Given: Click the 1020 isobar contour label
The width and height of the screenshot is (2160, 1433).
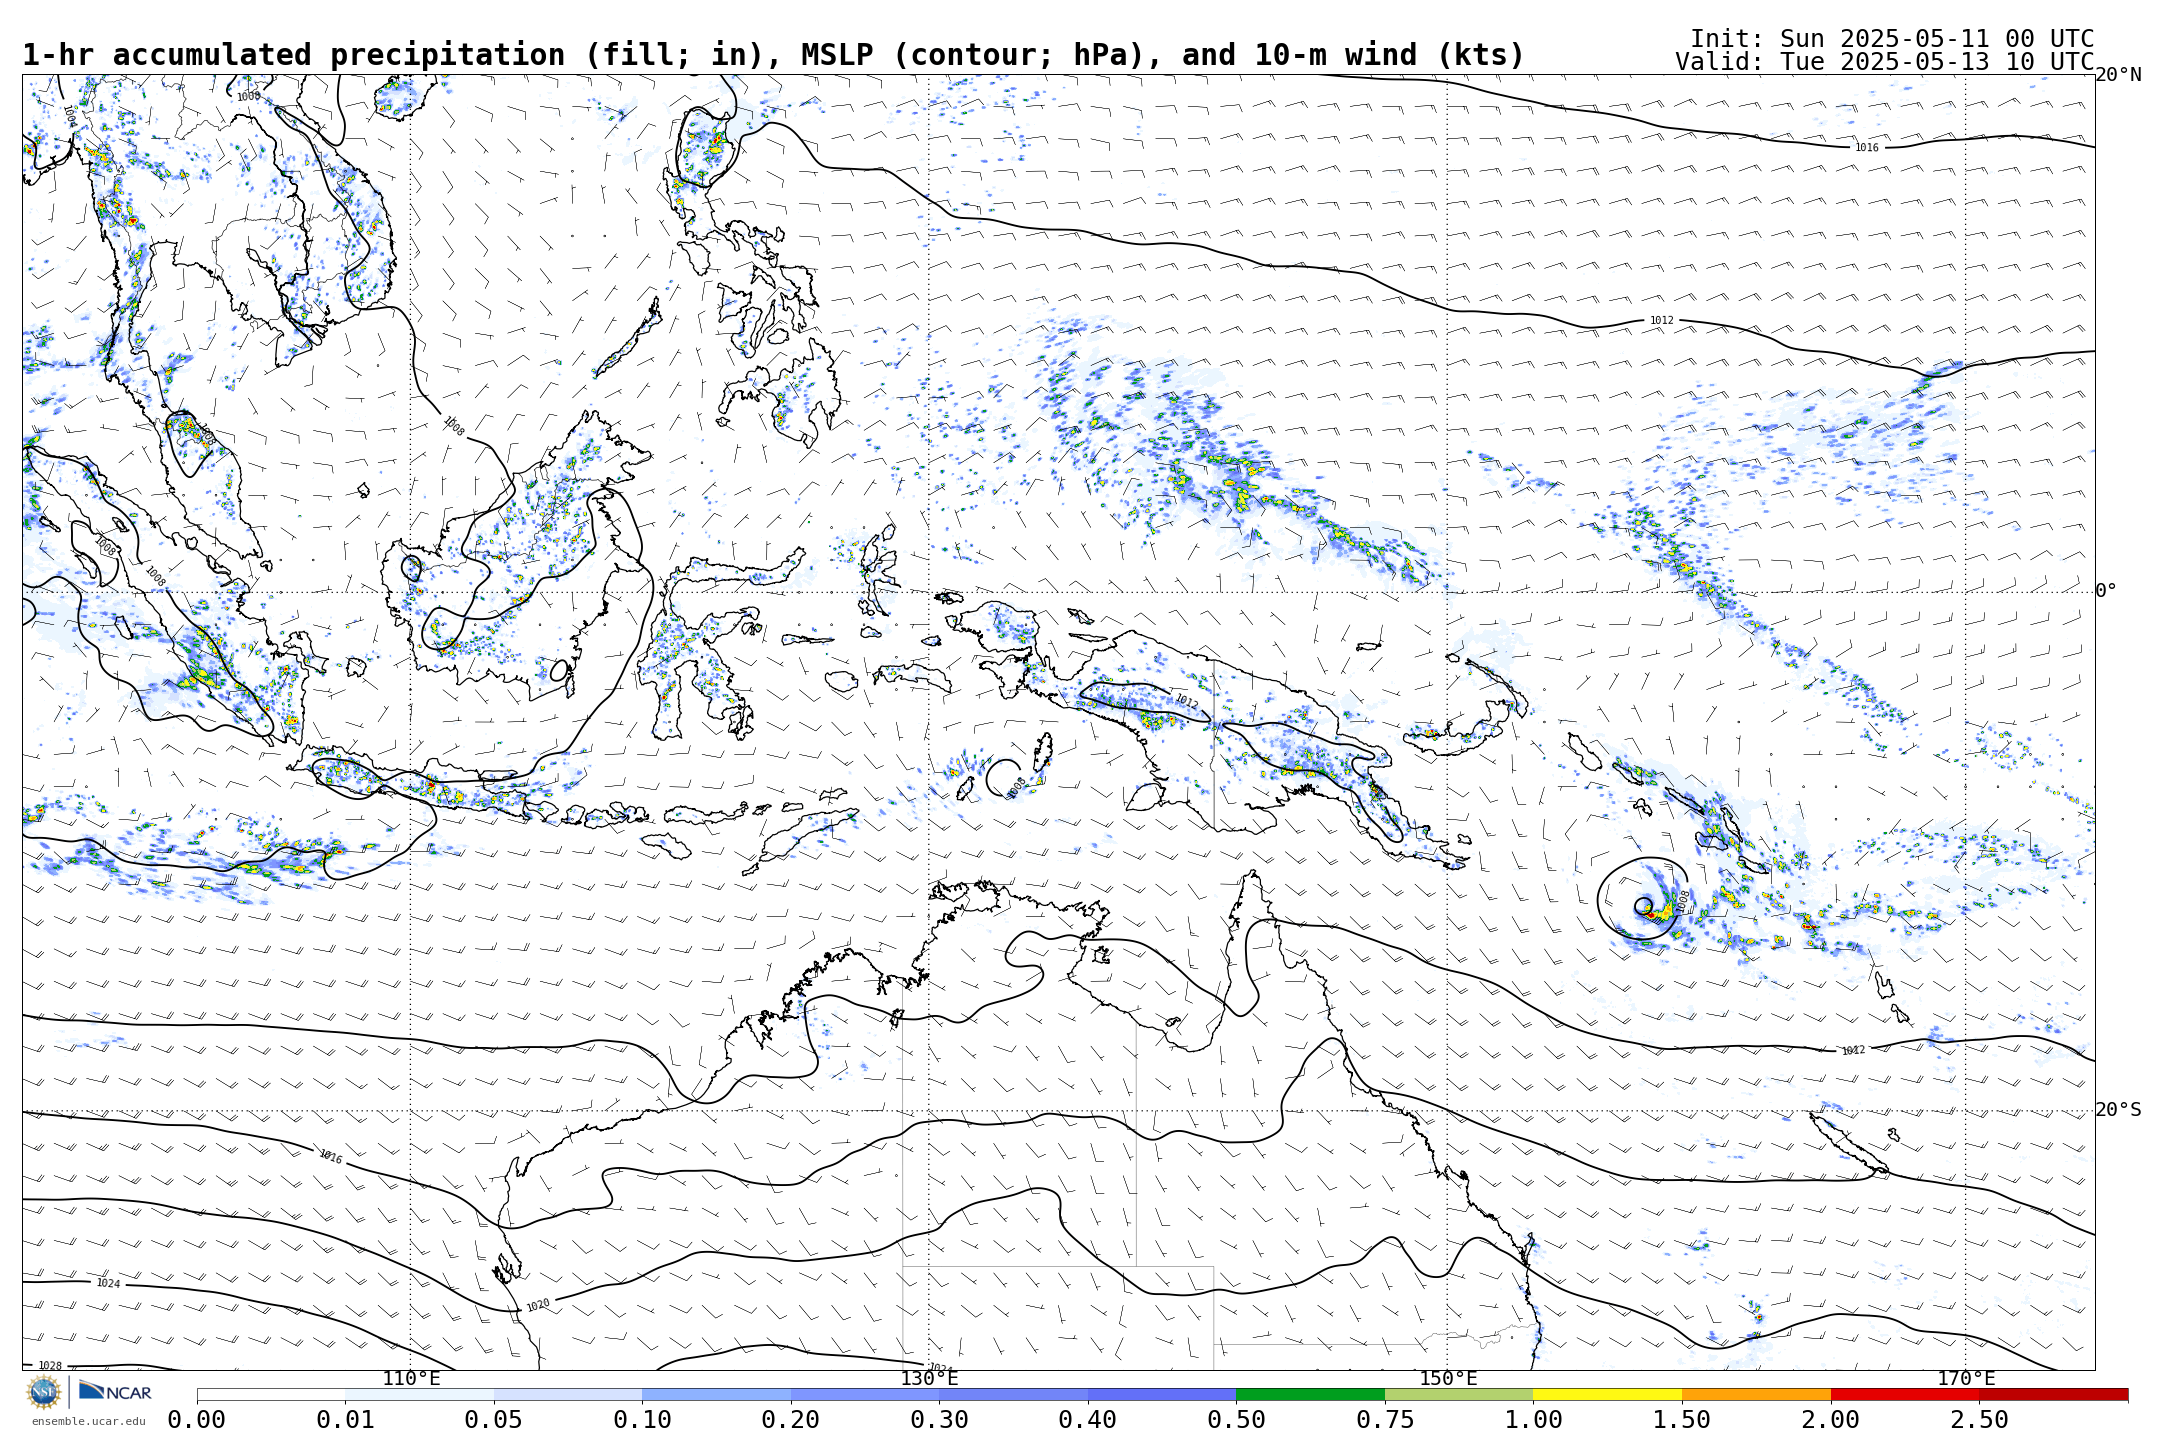Looking at the screenshot, I should tap(538, 1305).
